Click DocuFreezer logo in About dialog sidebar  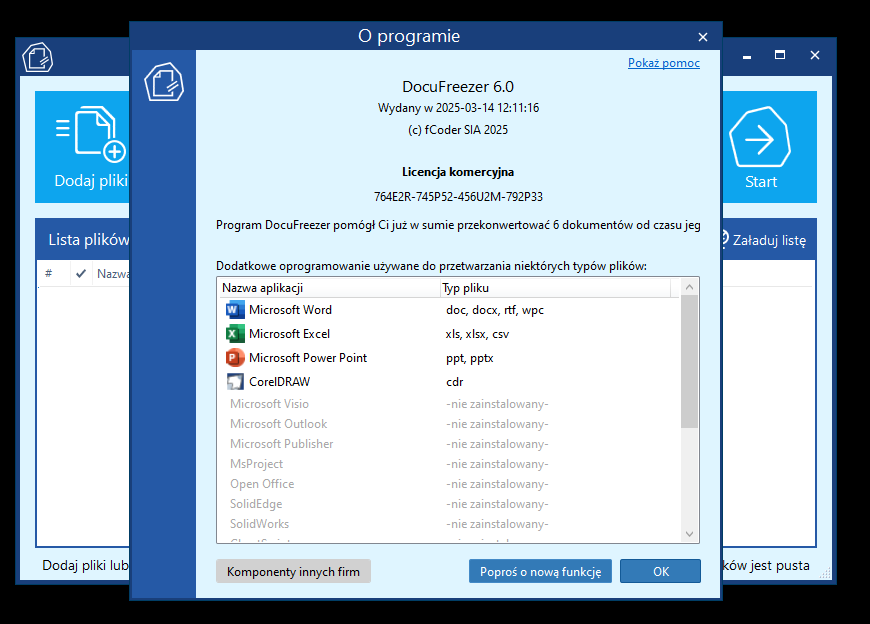click(x=164, y=82)
